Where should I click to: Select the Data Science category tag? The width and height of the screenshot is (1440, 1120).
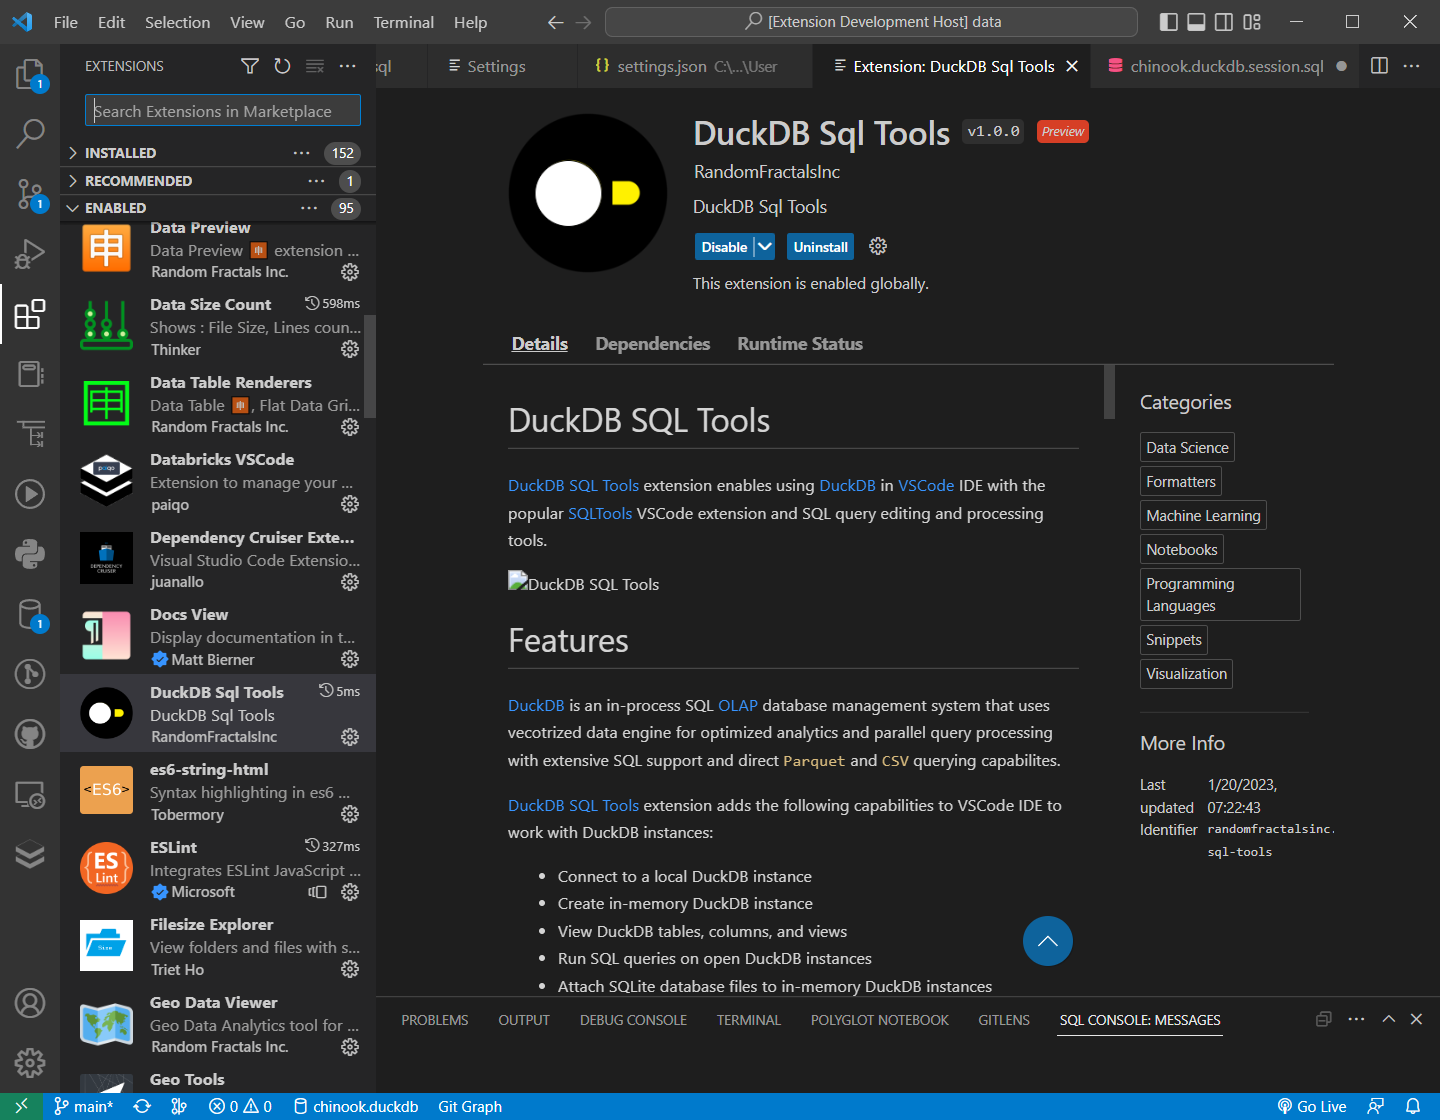1187,447
